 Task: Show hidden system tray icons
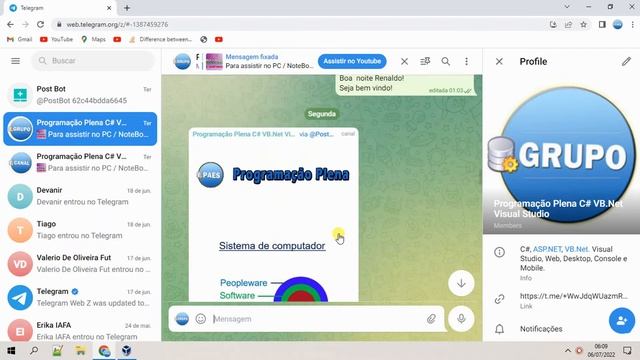point(568,351)
